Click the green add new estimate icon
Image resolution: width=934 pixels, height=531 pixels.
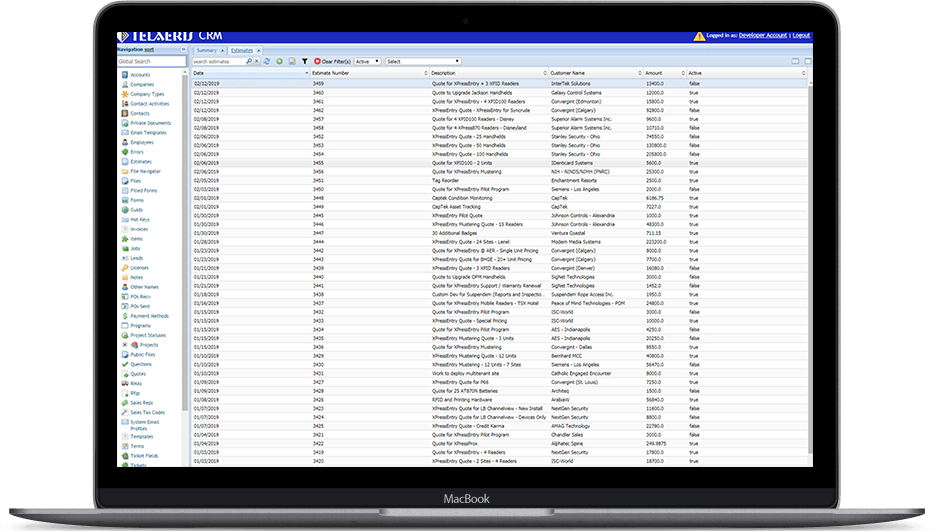coord(279,61)
